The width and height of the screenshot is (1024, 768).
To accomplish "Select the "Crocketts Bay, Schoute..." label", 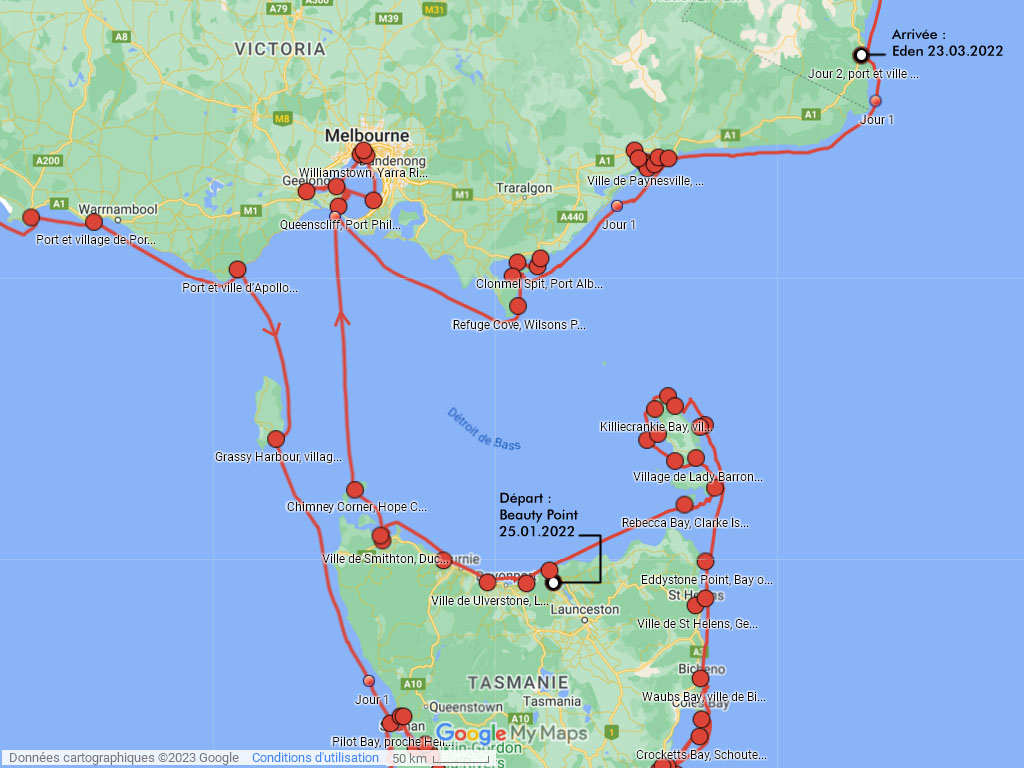I will click(701, 755).
